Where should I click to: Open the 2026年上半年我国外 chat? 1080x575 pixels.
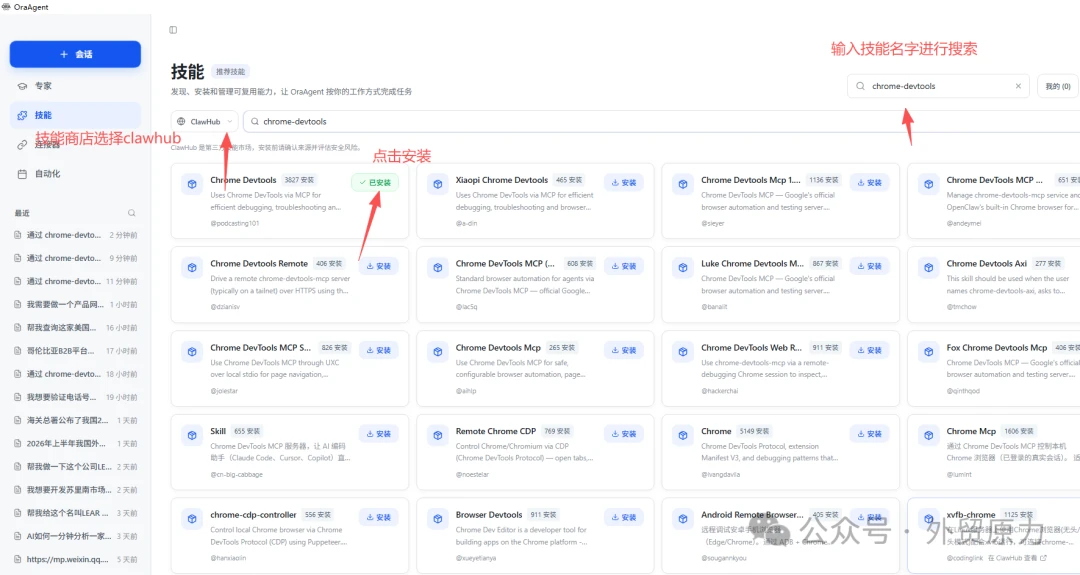75,443
